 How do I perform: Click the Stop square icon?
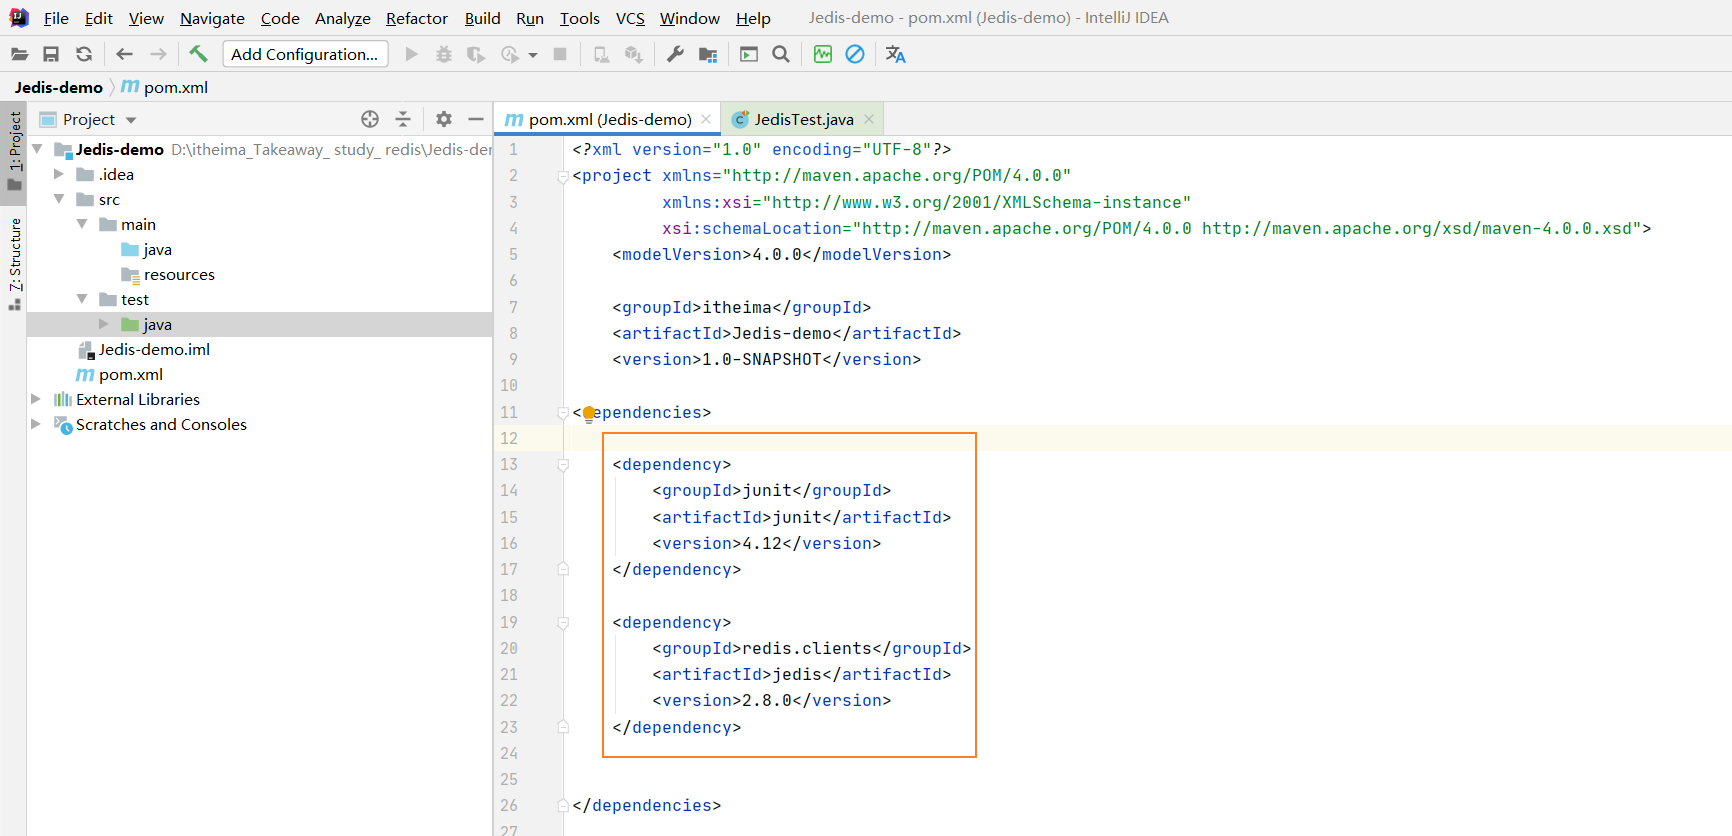[560, 54]
